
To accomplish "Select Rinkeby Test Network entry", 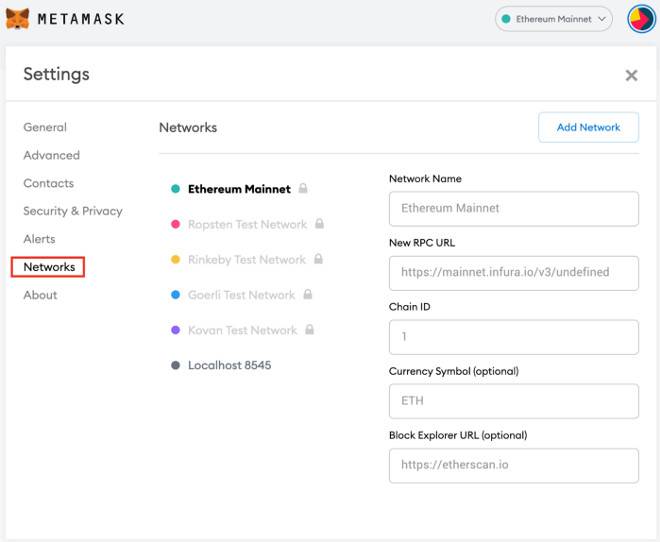I will click(247, 260).
